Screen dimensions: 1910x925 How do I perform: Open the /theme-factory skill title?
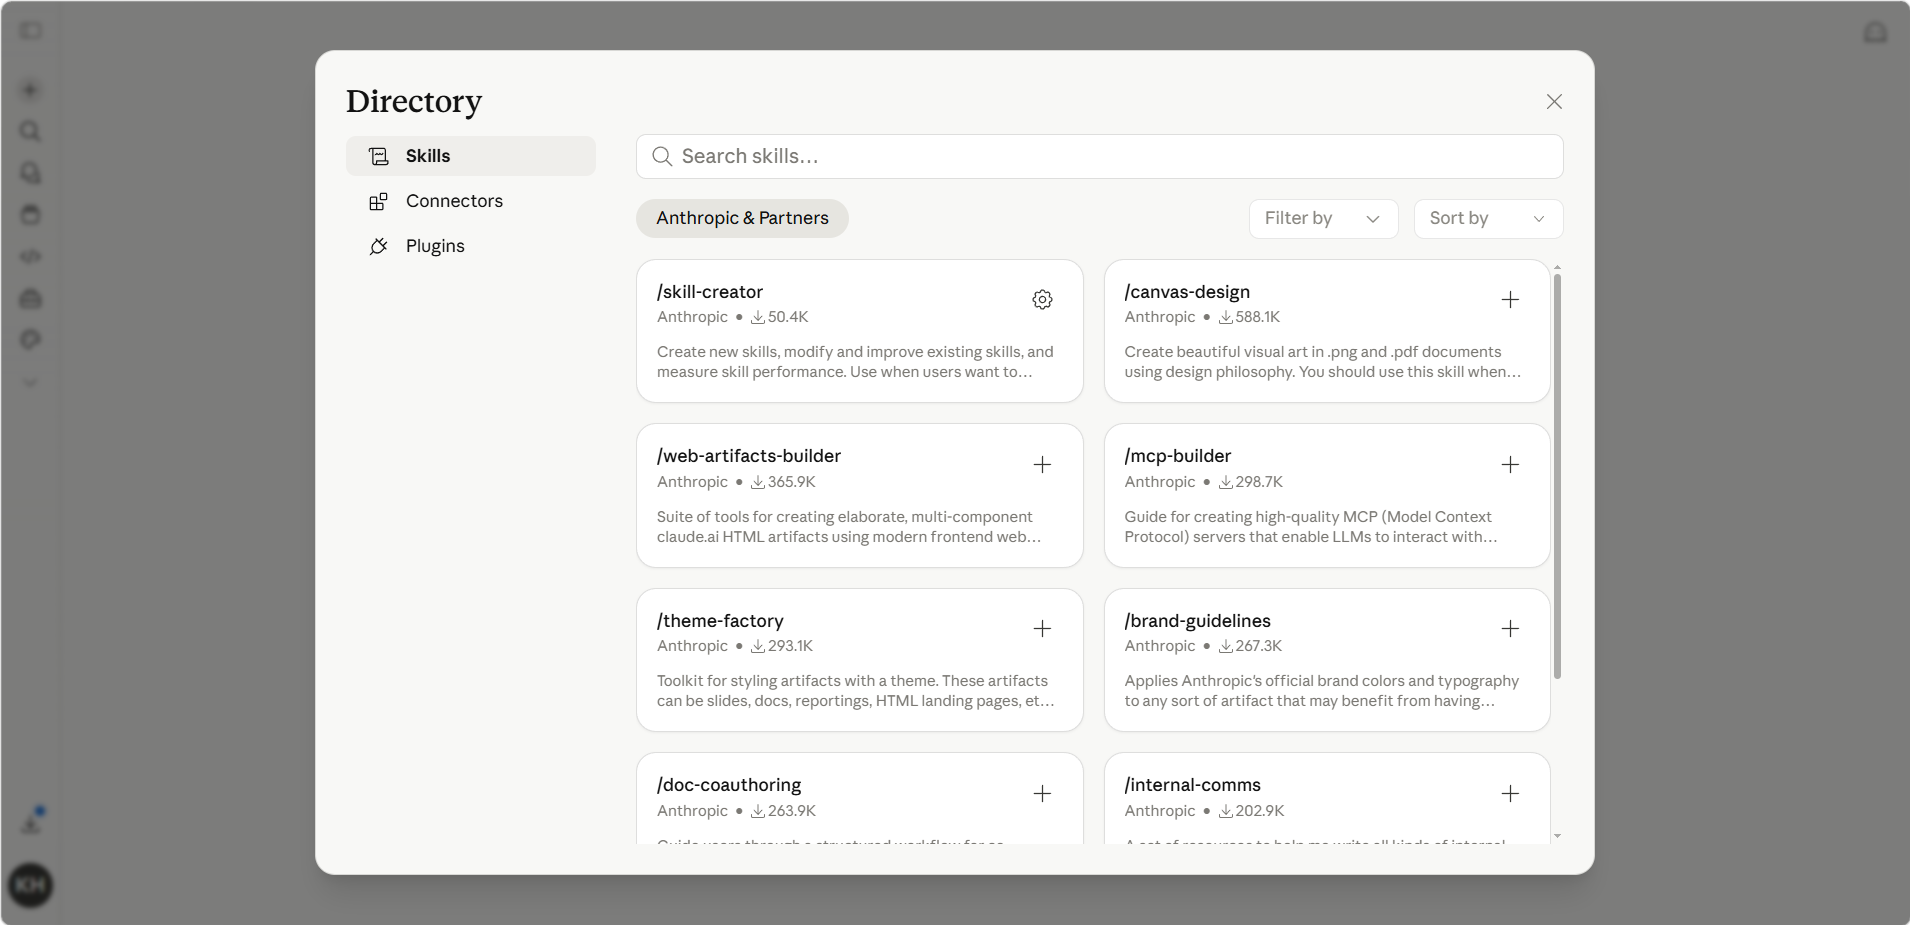click(x=720, y=621)
